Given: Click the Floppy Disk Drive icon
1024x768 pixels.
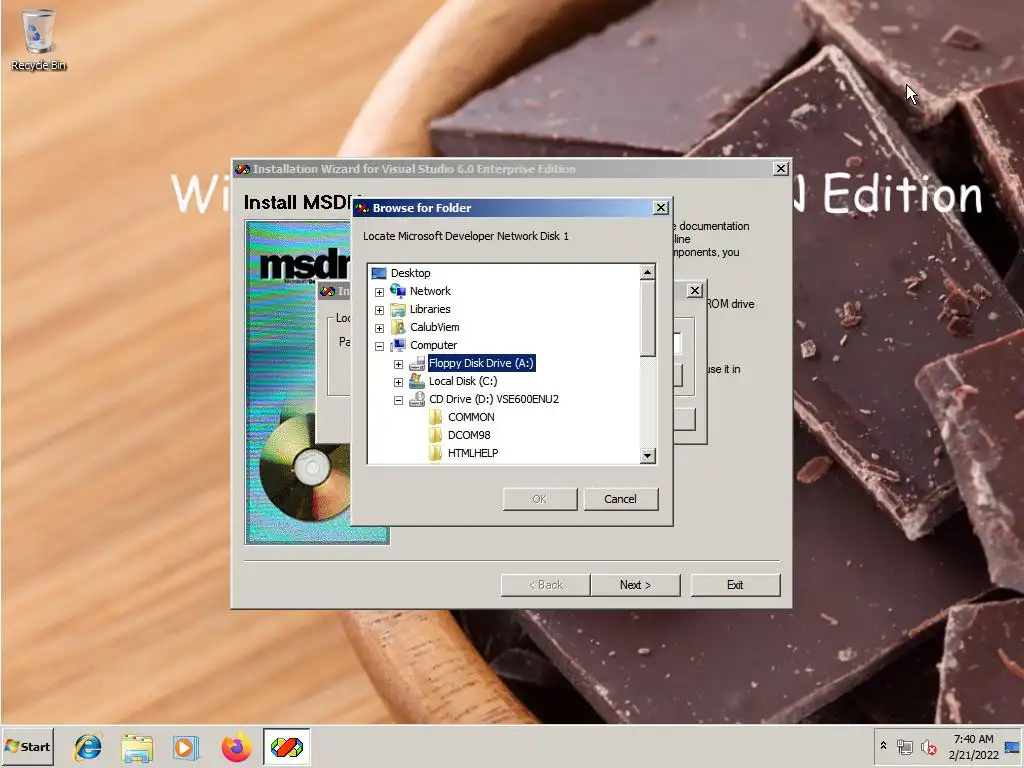Looking at the screenshot, I should [417, 363].
